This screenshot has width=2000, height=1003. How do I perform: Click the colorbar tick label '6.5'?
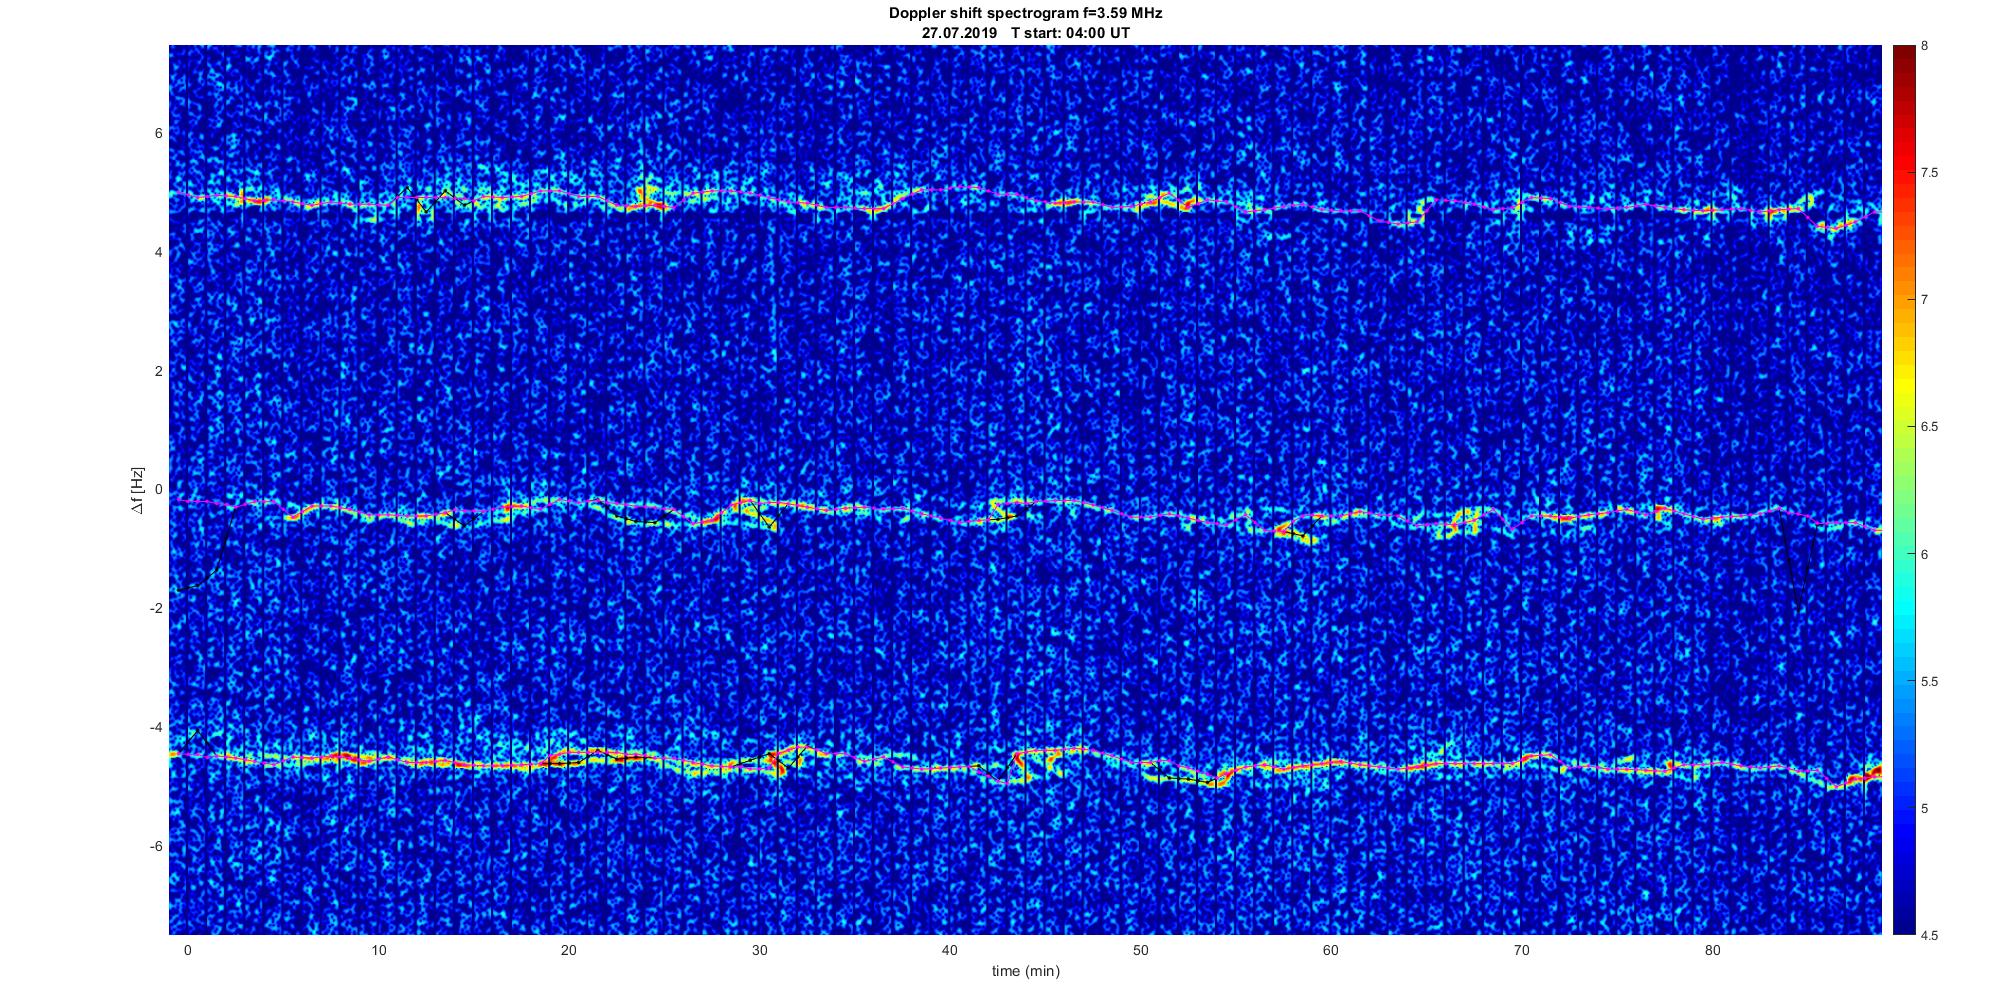[1929, 427]
